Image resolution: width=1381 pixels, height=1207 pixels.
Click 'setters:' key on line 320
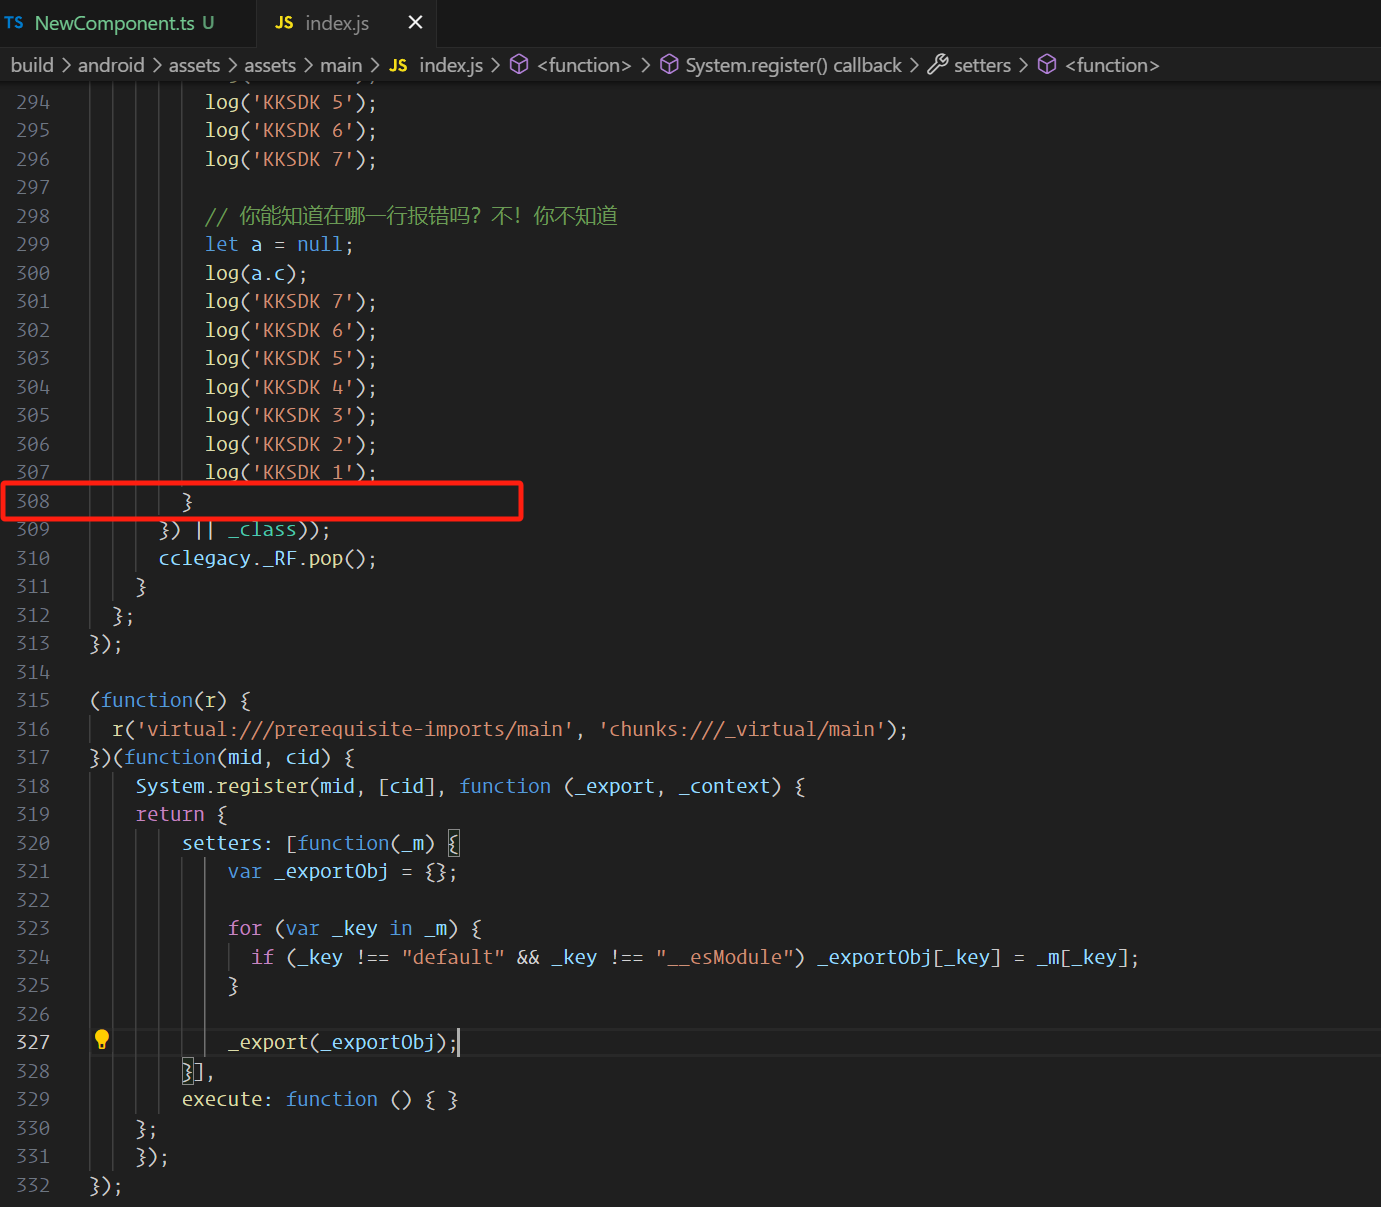tap(227, 843)
